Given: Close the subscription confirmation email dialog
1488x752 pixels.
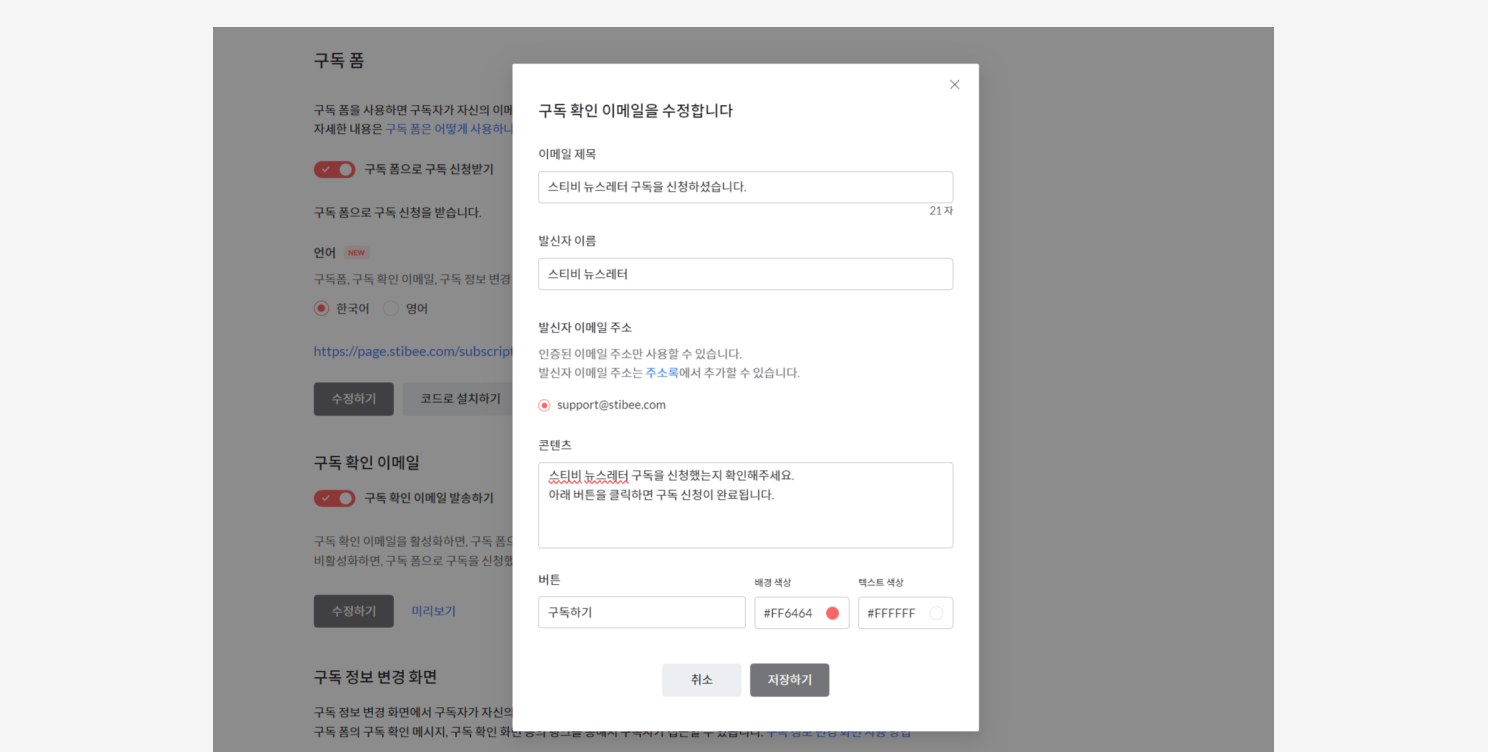Looking at the screenshot, I should coord(954,85).
